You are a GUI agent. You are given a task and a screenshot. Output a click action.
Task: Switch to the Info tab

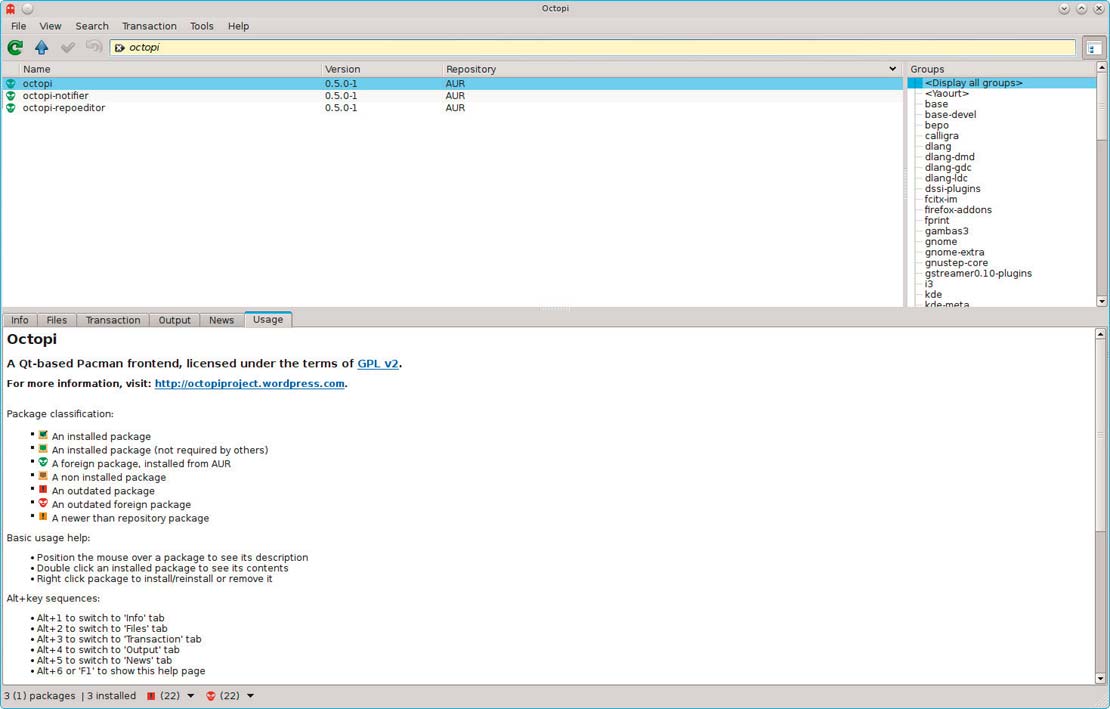point(20,320)
